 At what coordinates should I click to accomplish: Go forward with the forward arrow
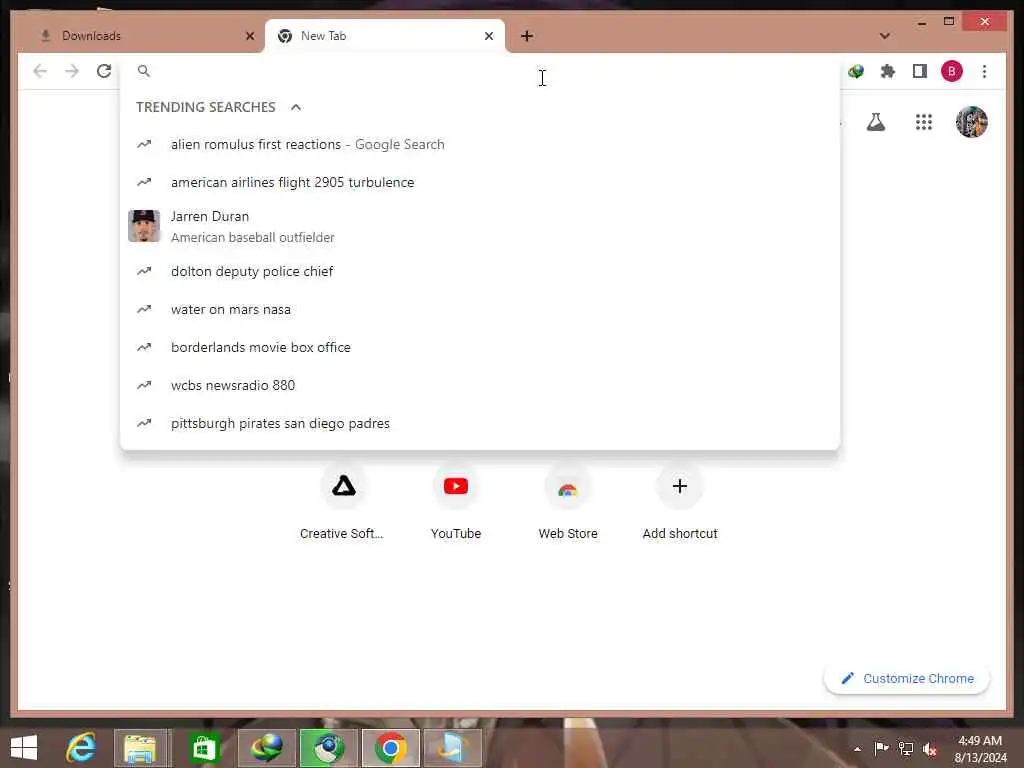tap(72, 71)
